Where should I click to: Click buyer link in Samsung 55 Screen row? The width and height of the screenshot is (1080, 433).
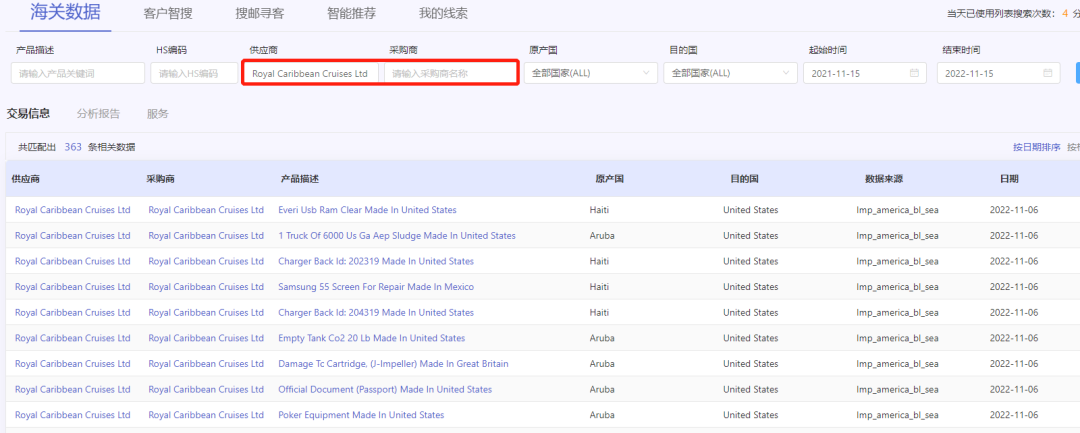pyautogui.click(x=206, y=287)
